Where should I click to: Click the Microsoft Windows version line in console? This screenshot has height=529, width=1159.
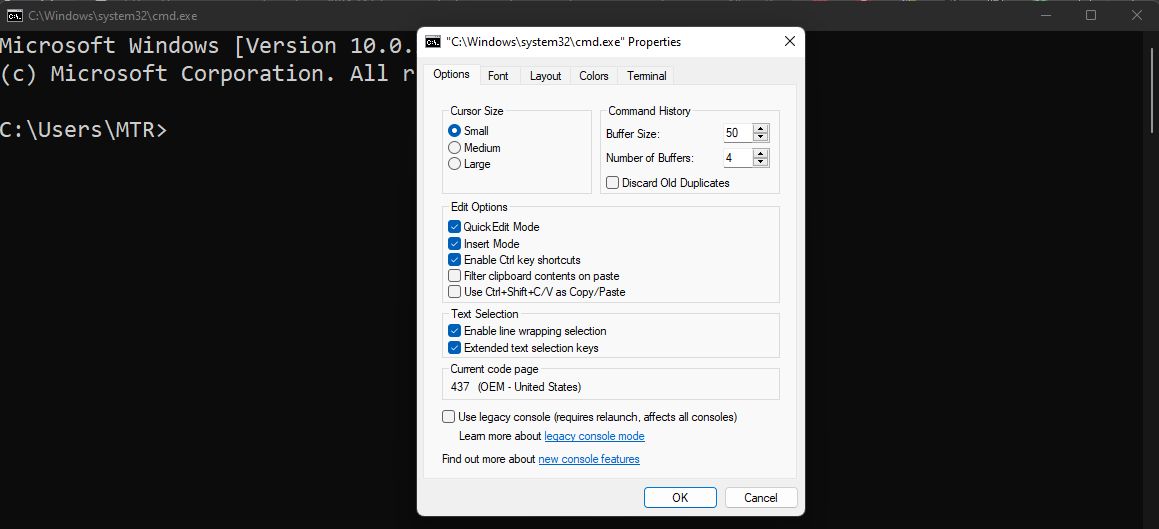point(205,46)
